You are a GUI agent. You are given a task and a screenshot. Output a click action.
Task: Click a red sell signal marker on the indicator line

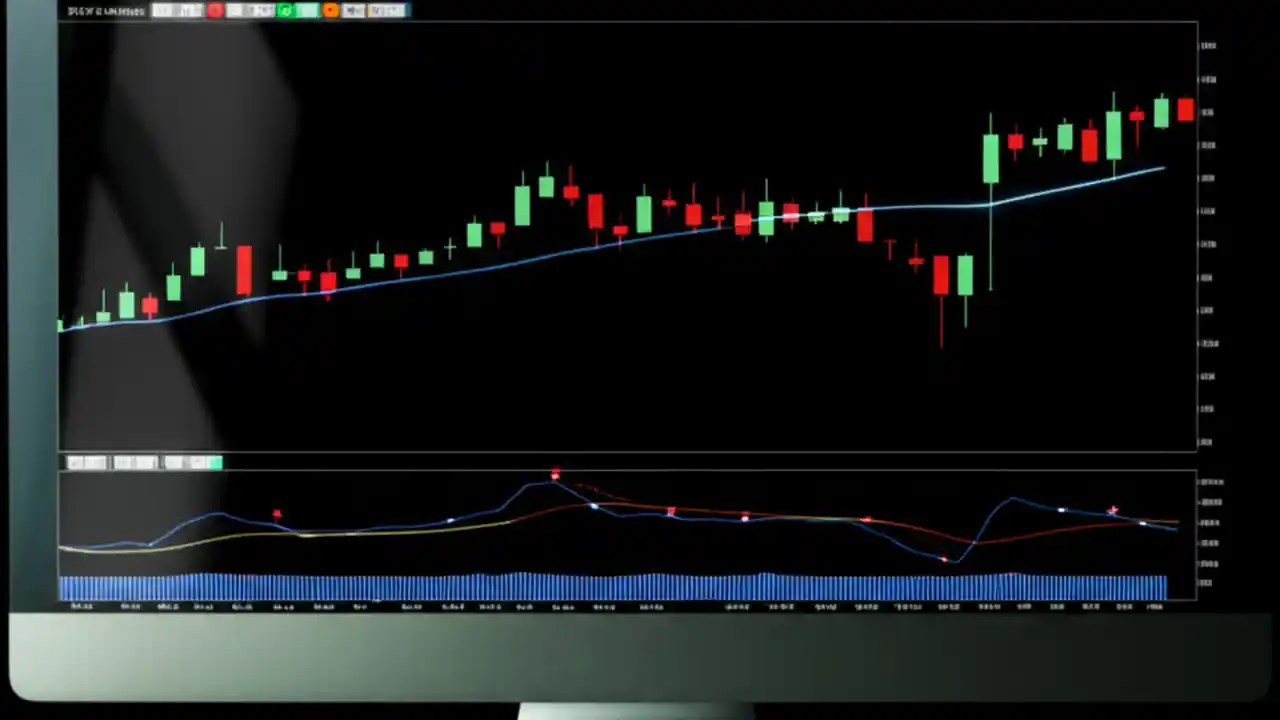coord(555,475)
